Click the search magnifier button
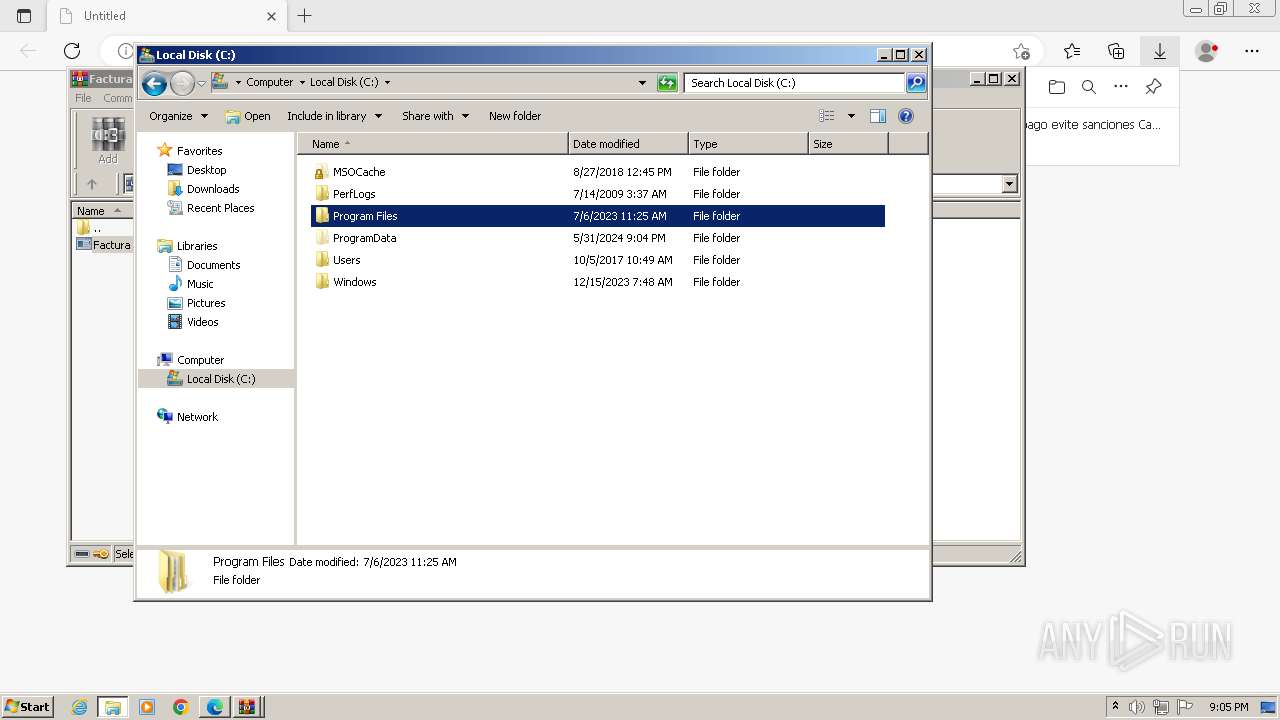The image size is (1280, 720). (x=916, y=83)
